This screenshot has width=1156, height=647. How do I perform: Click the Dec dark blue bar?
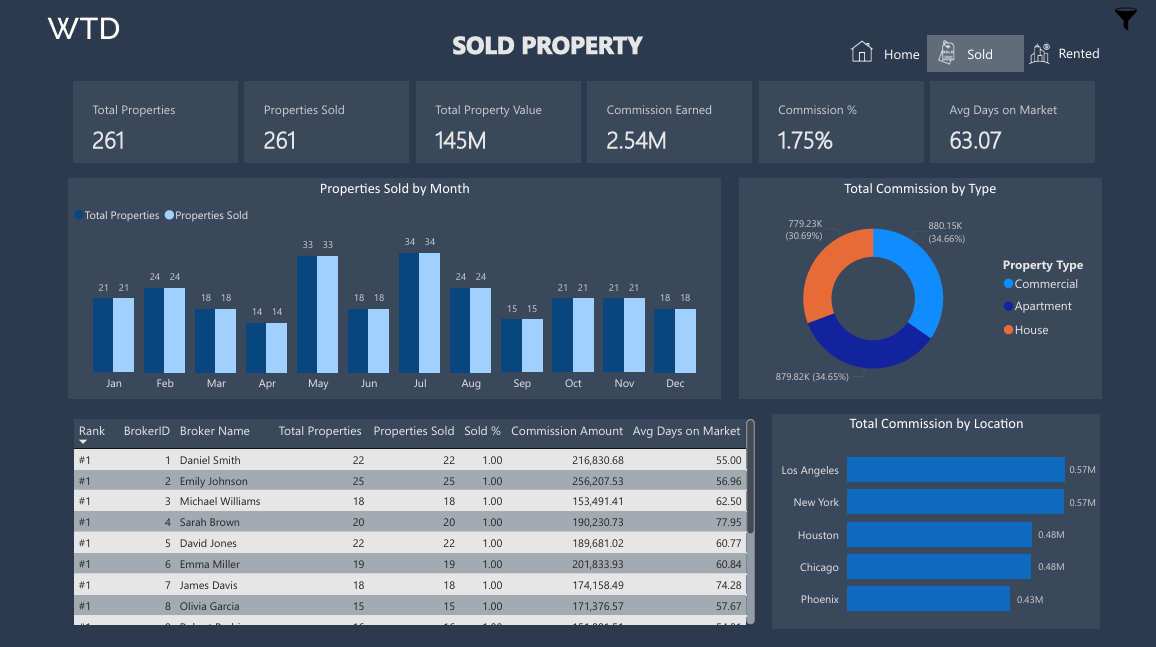[664, 340]
